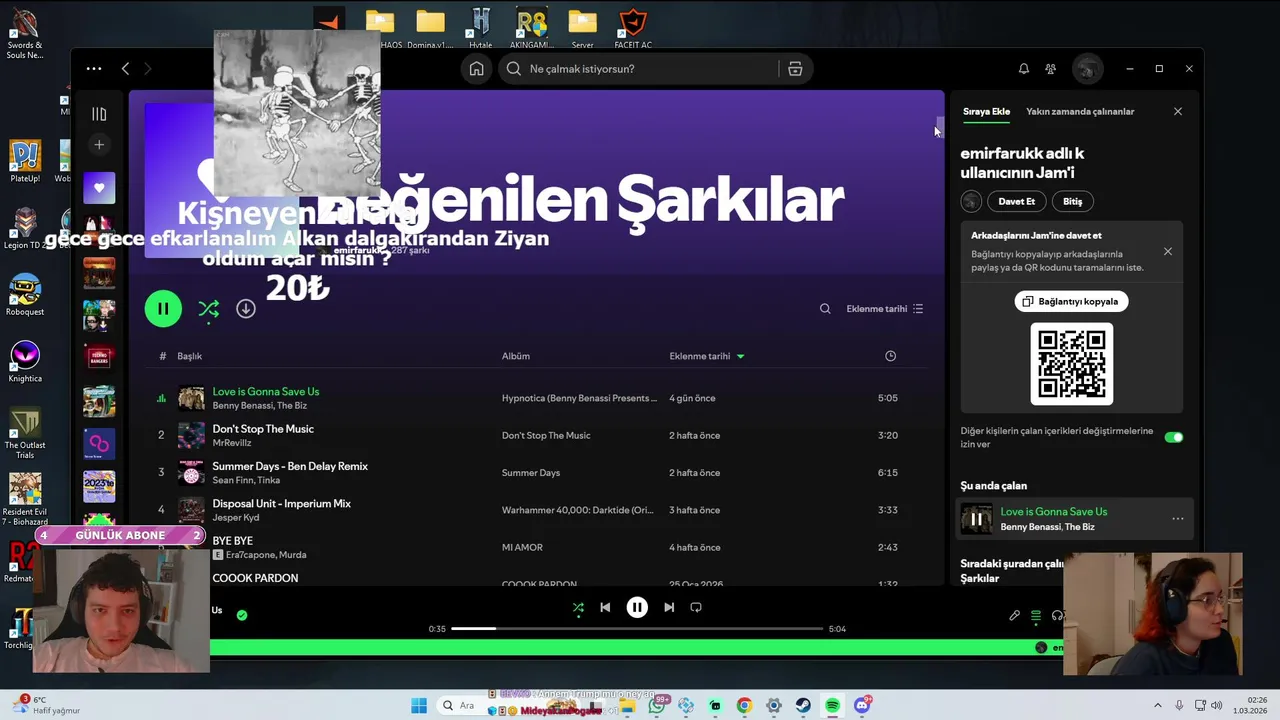Open Steam from the taskbar

[803, 705]
